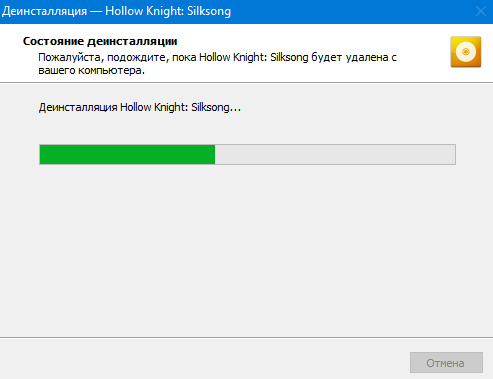Image resolution: width=493 pixels, height=379 pixels.
Task: Click the white header area left of disc icon
Action: click(x=423, y=52)
